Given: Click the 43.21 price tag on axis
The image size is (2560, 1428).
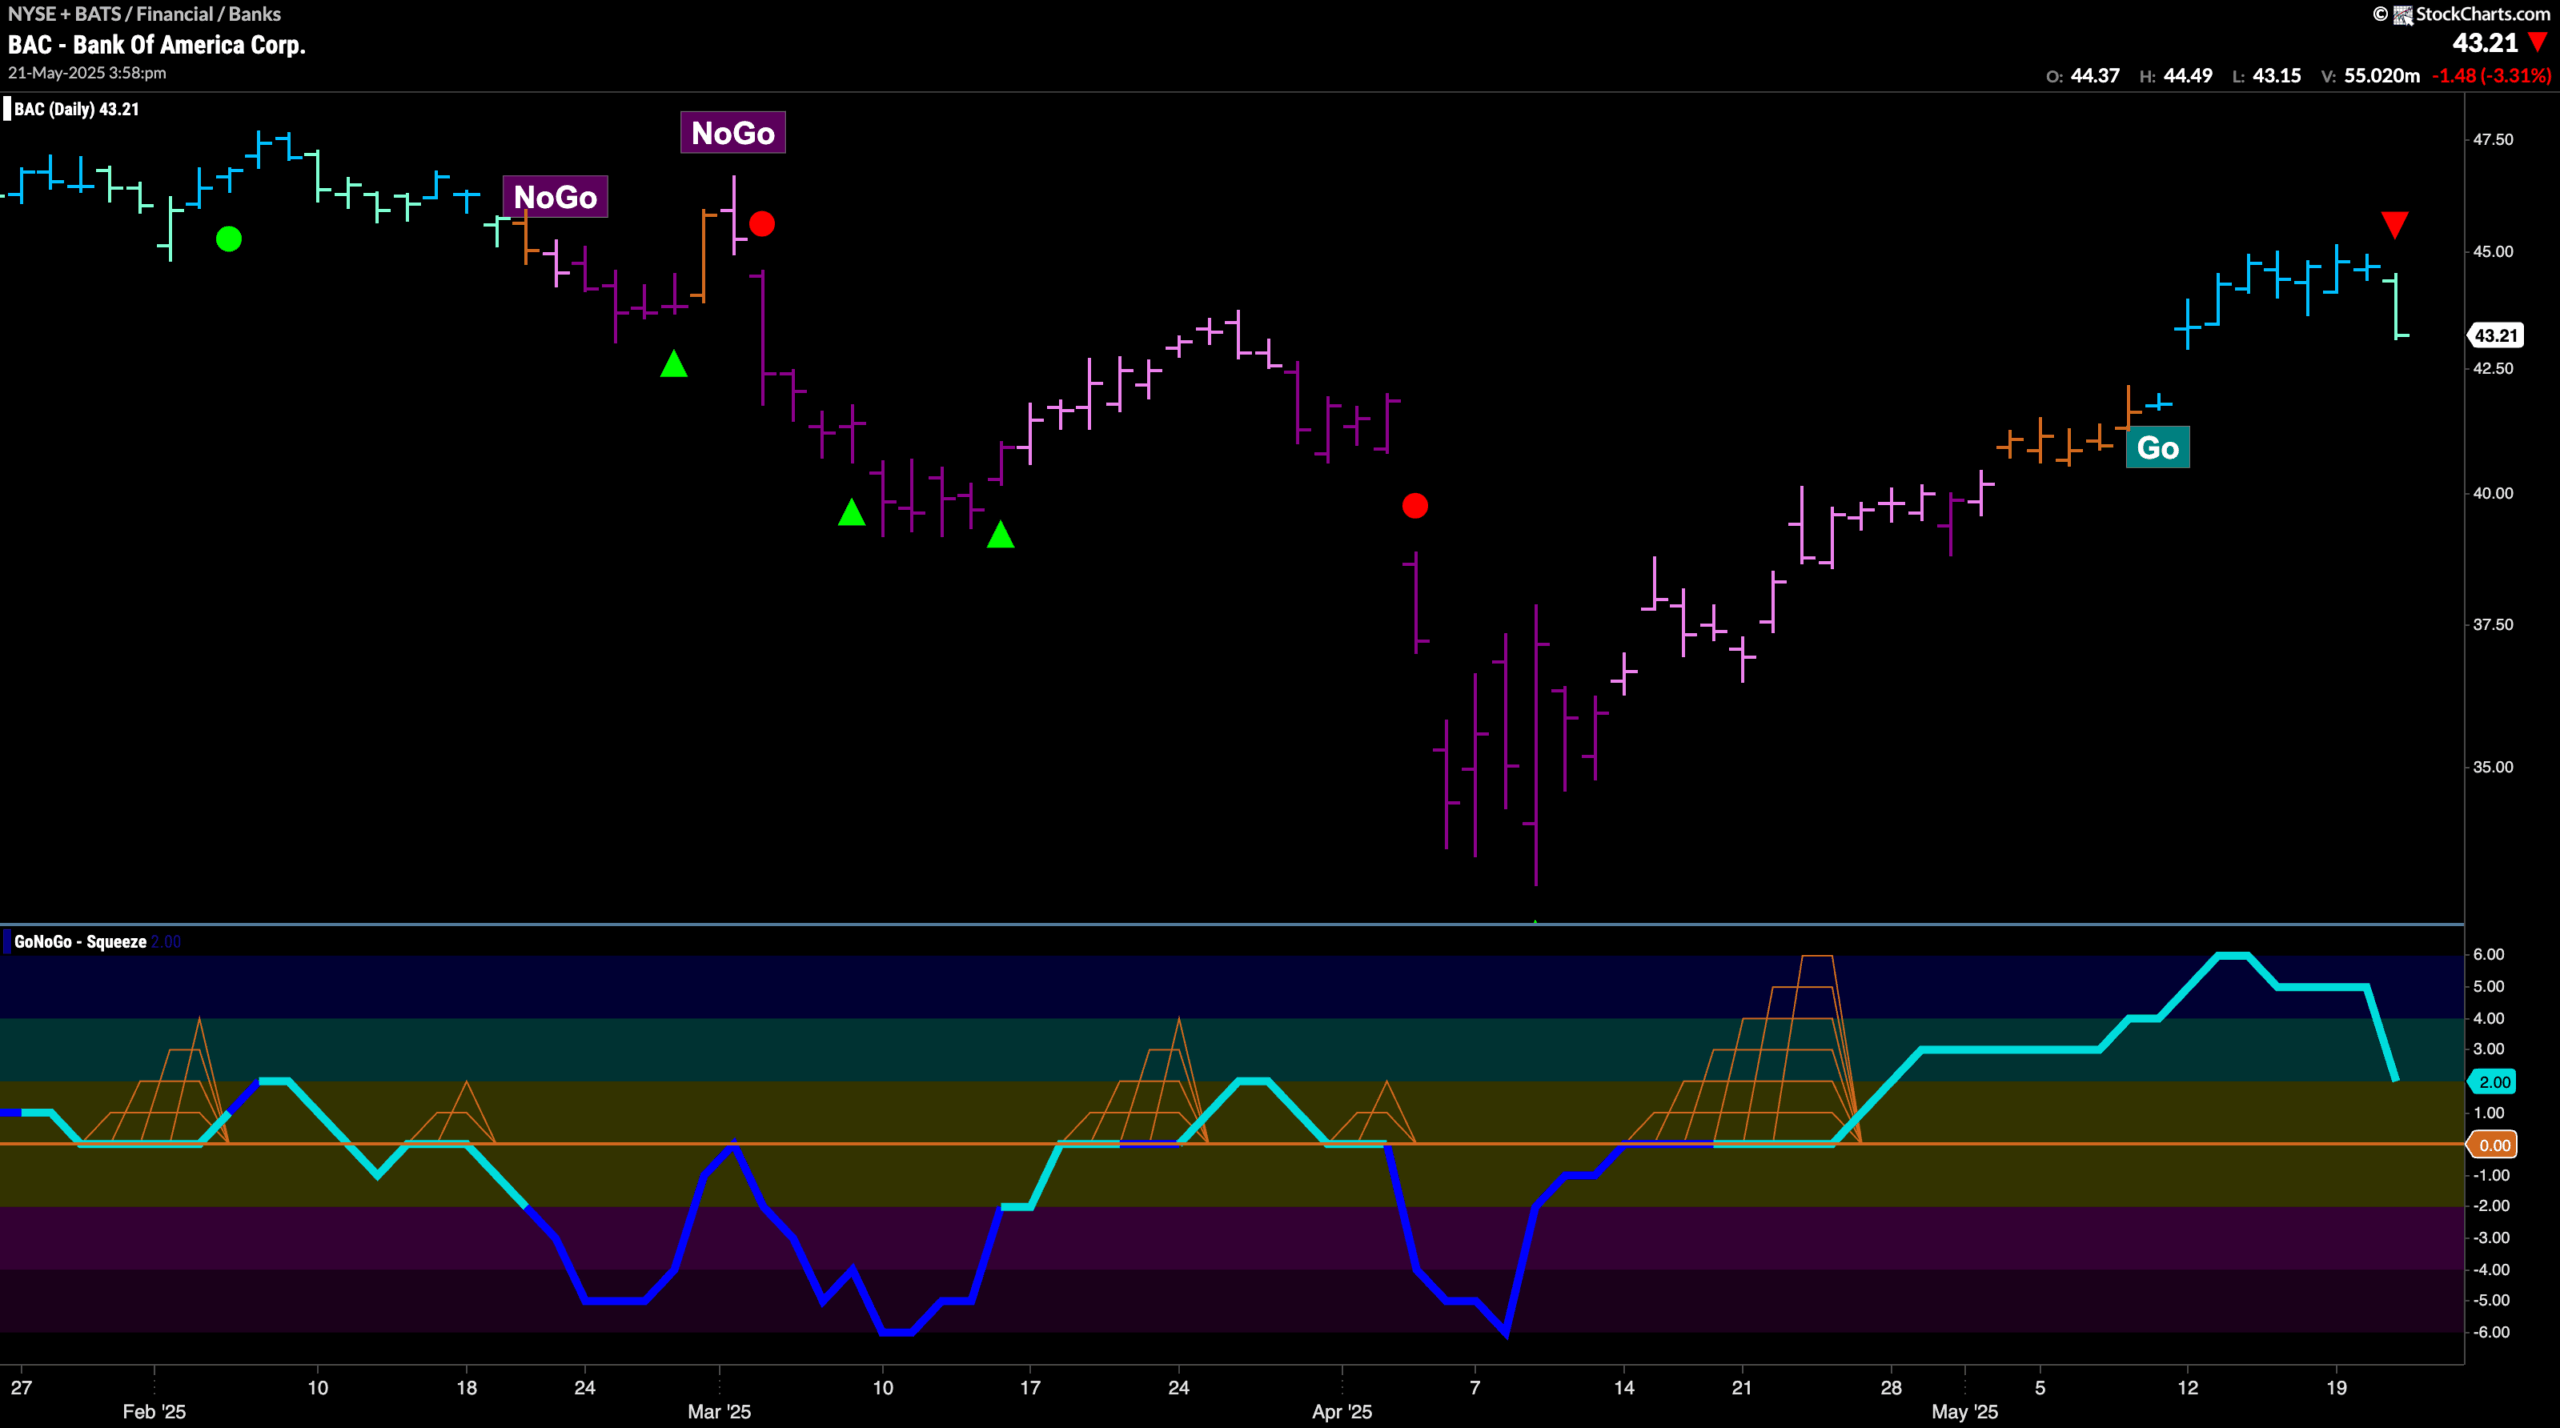Looking at the screenshot, I should [2496, 336].
